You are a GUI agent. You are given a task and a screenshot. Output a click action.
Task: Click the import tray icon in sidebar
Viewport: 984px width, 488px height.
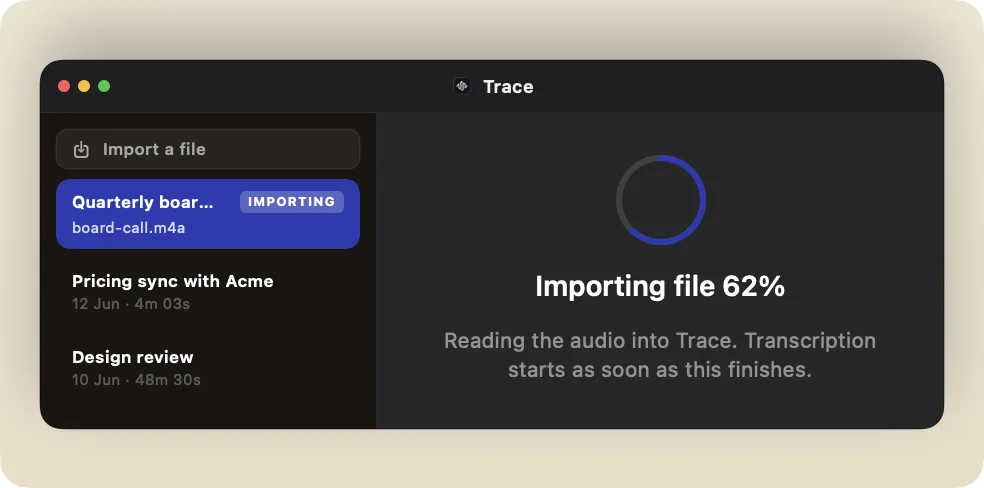82,150
